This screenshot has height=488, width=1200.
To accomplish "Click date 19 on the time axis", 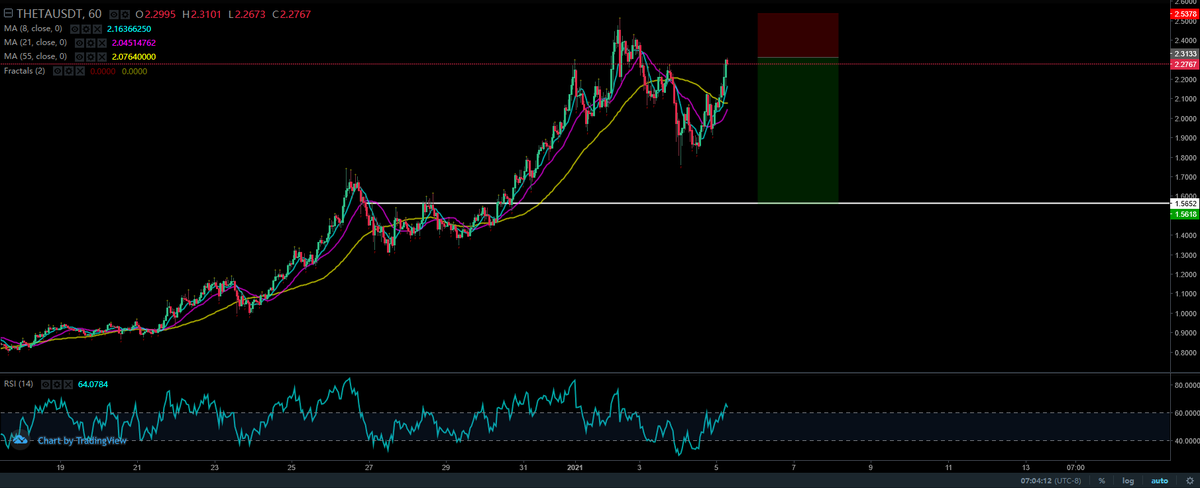I will point(60,466).
